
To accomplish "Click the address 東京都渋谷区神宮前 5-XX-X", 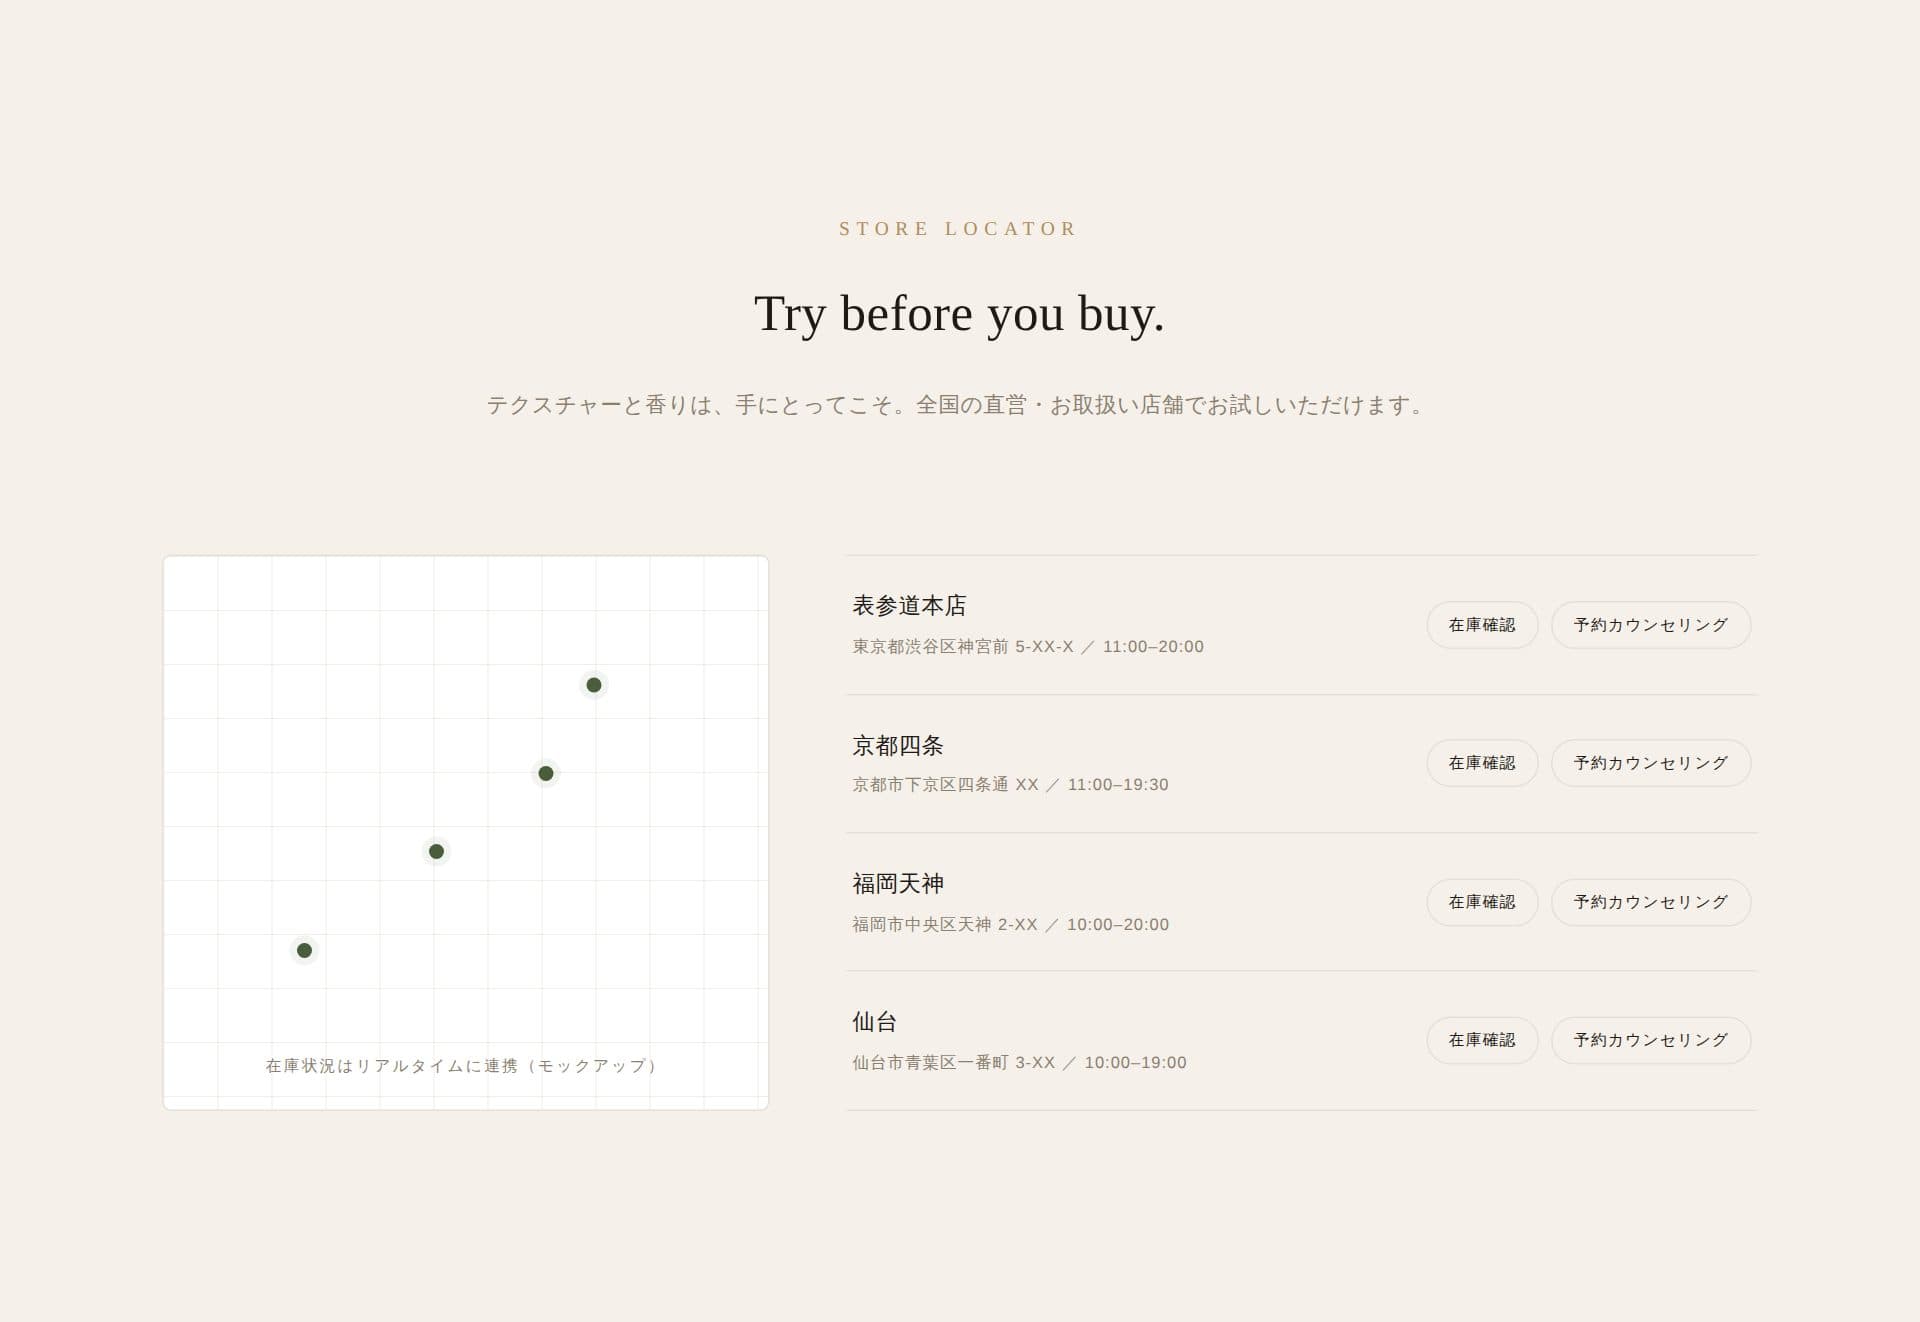I will click(963, 647).
